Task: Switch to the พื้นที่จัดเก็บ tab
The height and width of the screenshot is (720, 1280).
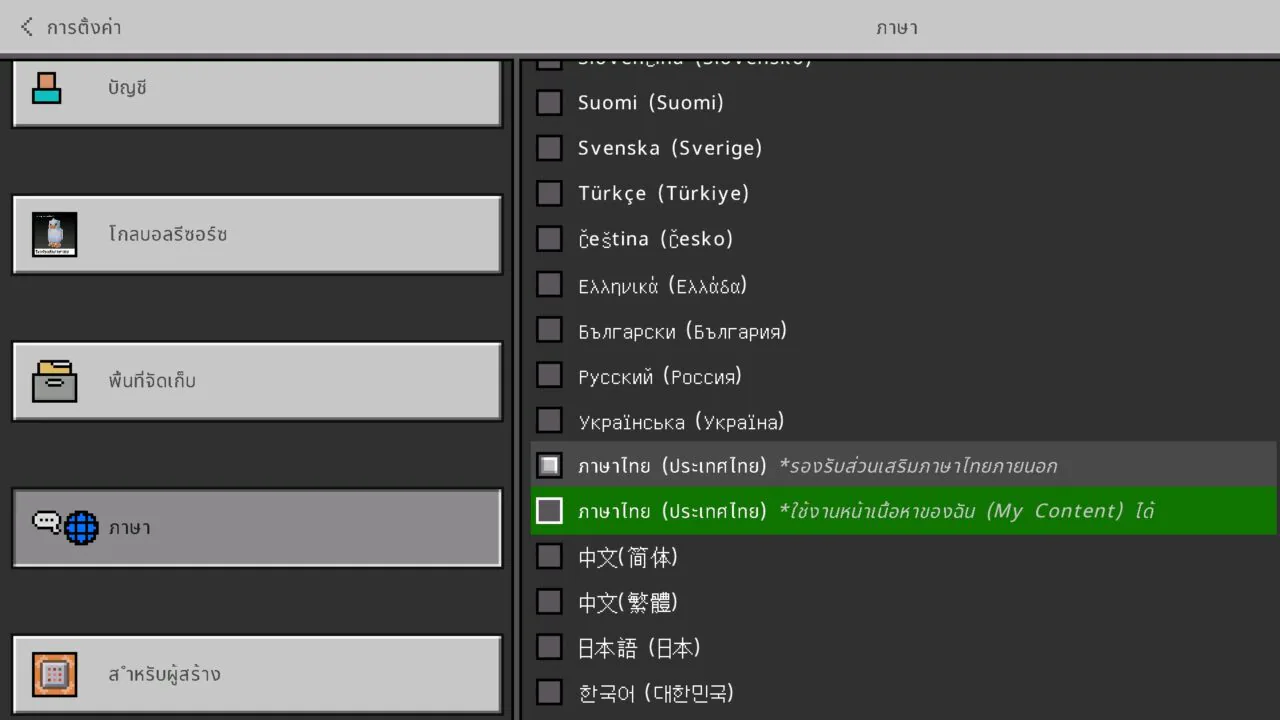Action: pyautogui.click(x=257, y=381)
